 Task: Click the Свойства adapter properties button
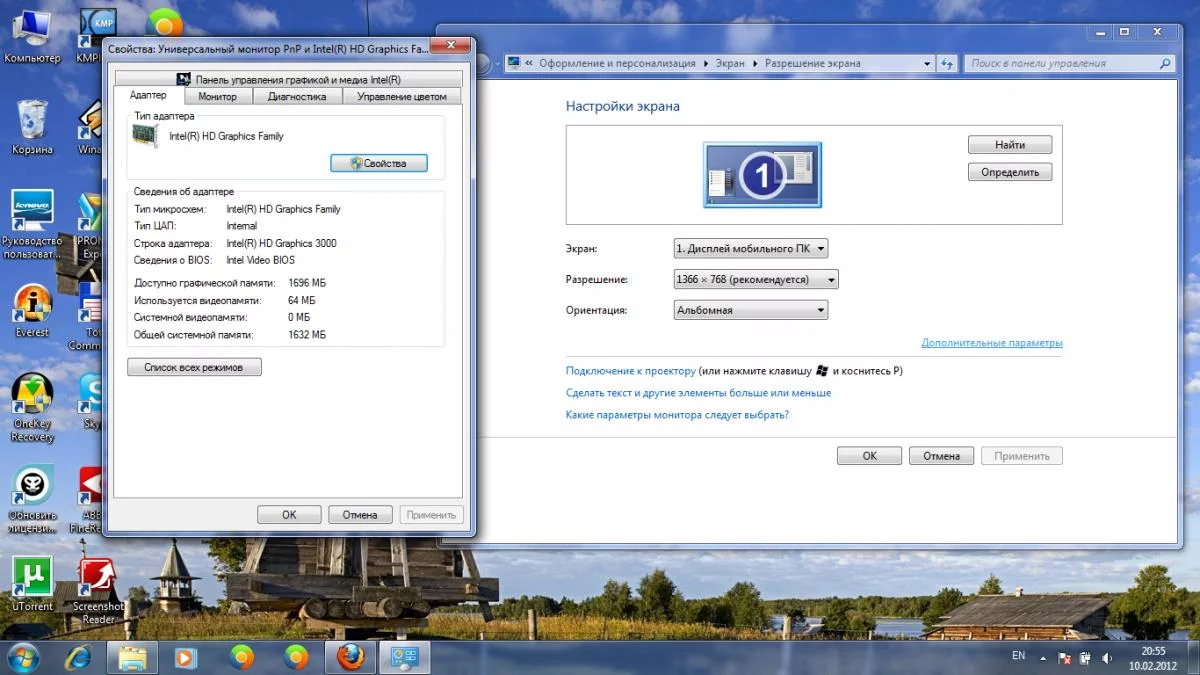pyautogui.click(x=379, y=163)
